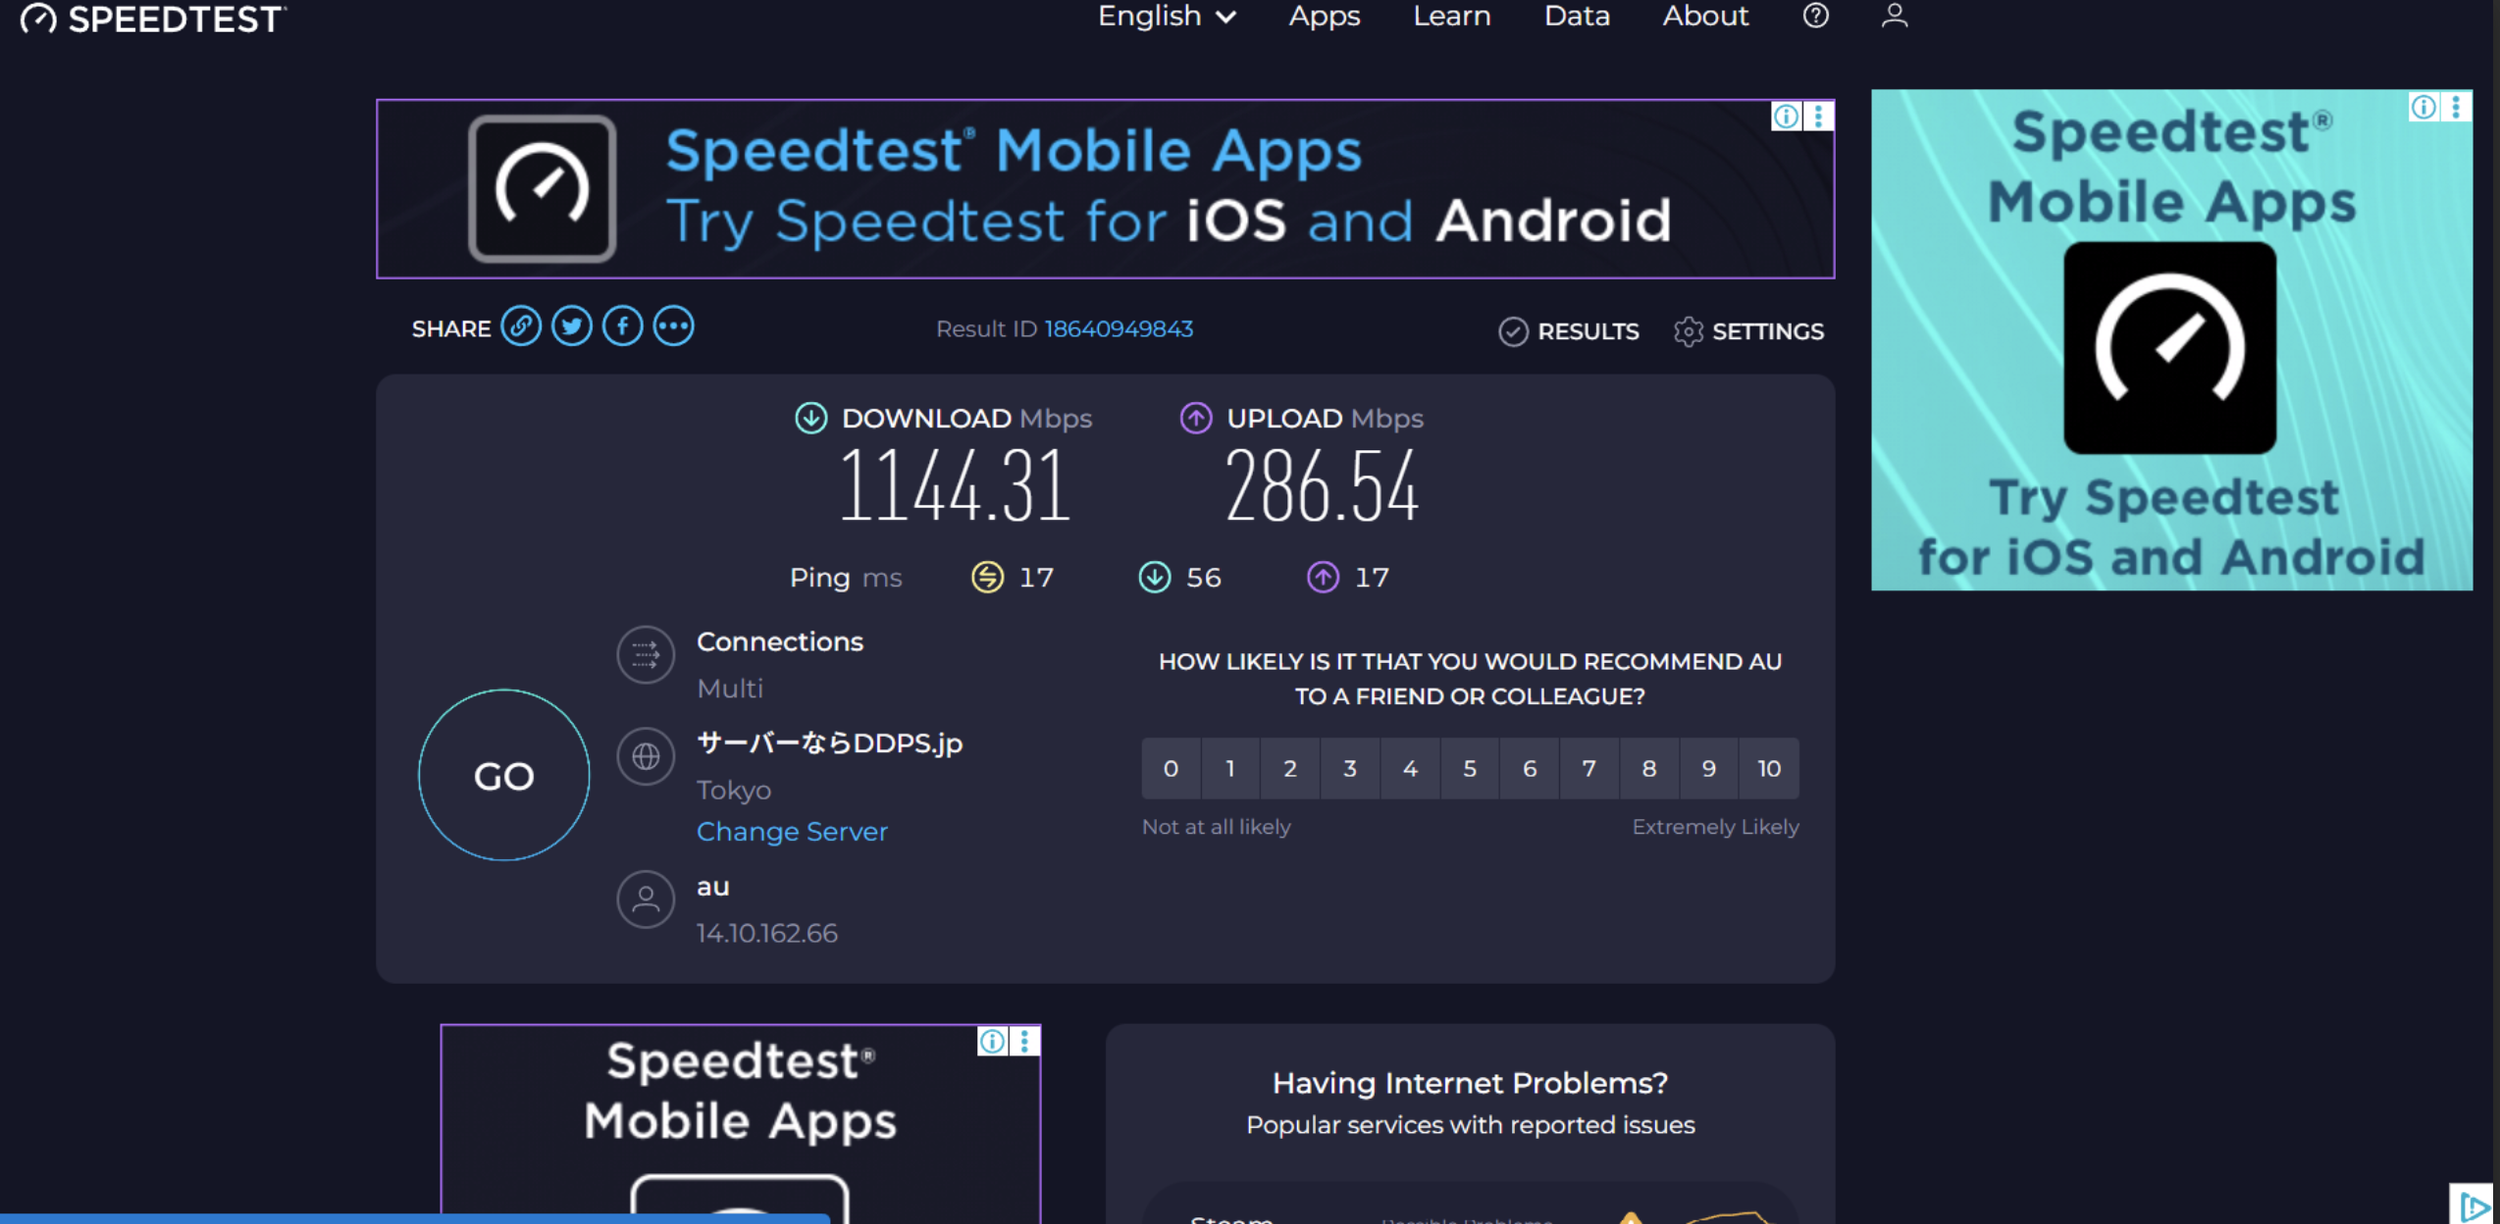Expand the English language dropdown
Image resolution: width=2500 pixels, height=1224 pixels.
(1166, 16)
